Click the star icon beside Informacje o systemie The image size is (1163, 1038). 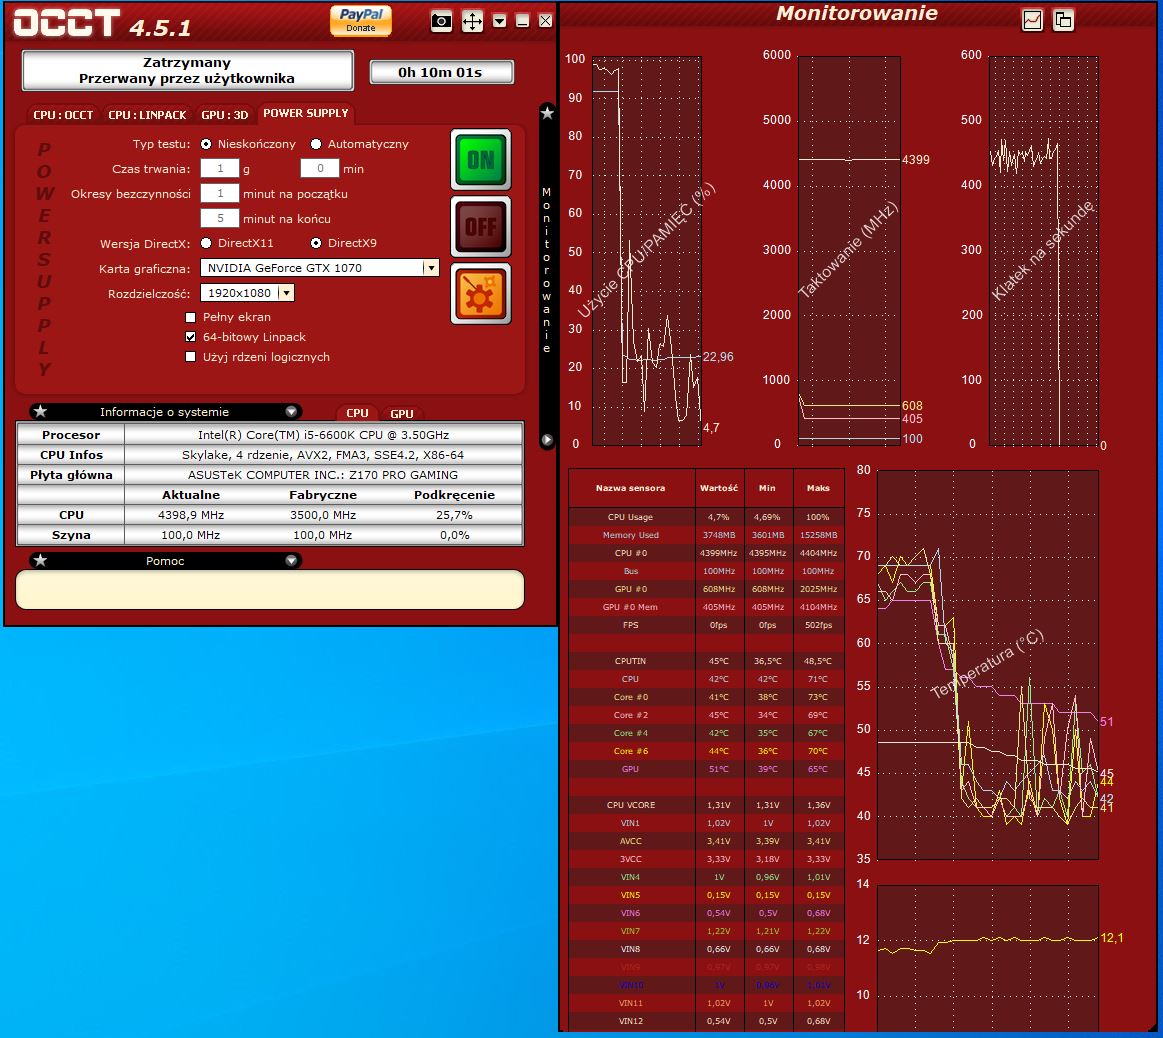pyautogui.click(x=41, y=412)
